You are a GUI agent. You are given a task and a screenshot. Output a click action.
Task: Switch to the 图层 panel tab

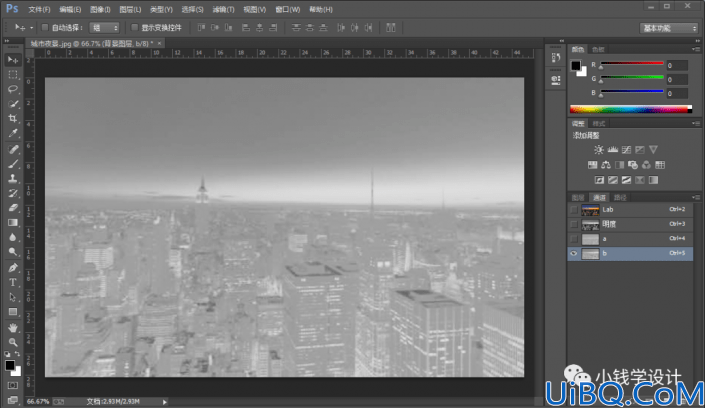click(578, 198)
